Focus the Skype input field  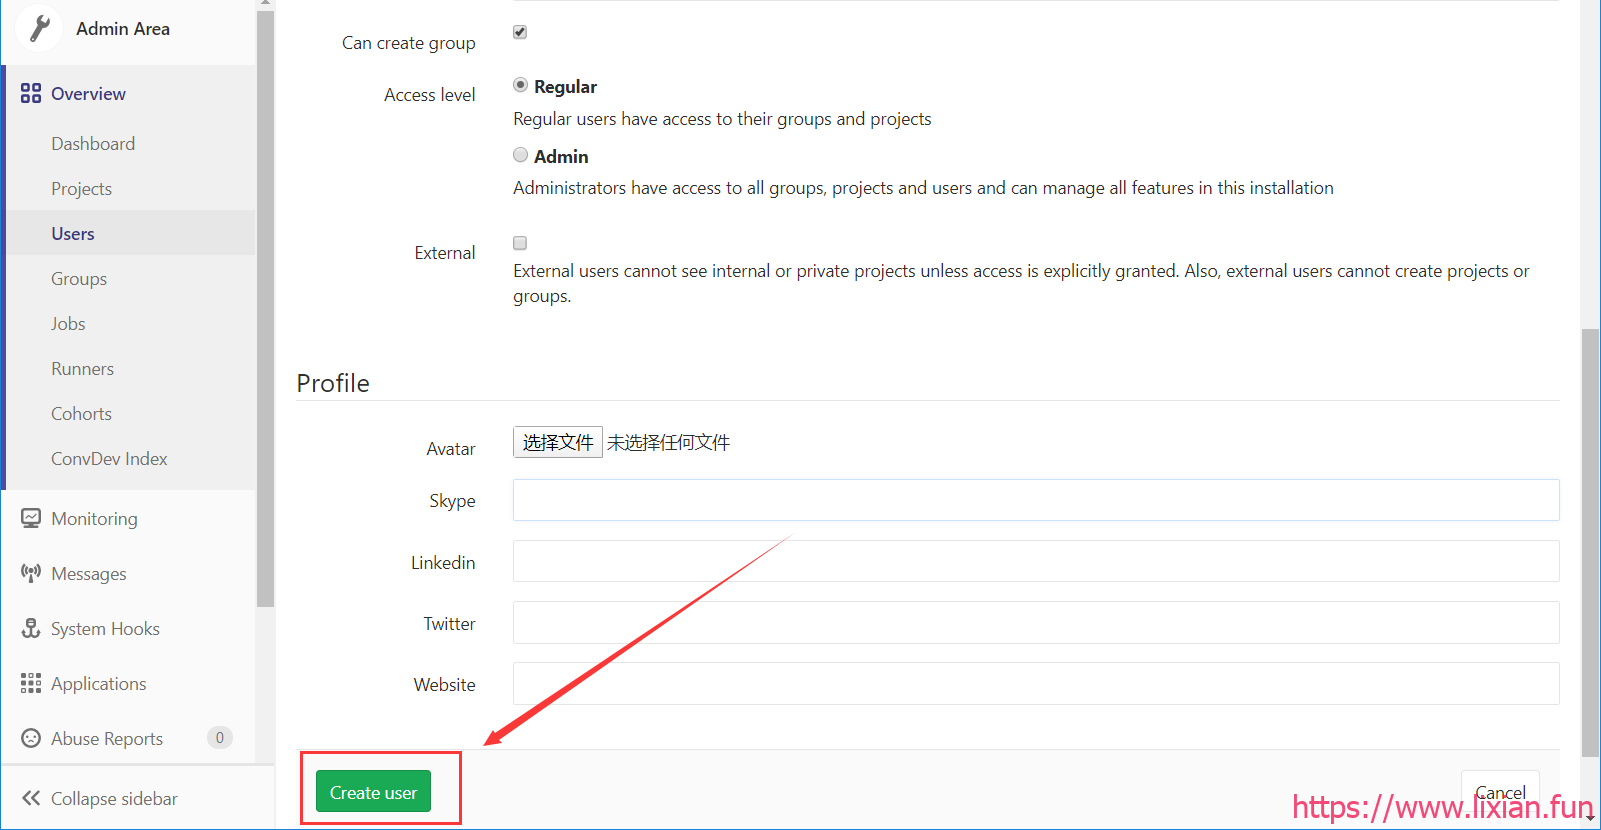point(1036,500)
